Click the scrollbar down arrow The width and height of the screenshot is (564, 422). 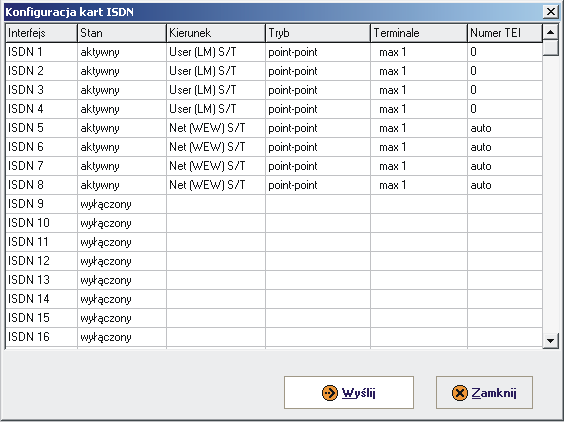click(550, 340)
